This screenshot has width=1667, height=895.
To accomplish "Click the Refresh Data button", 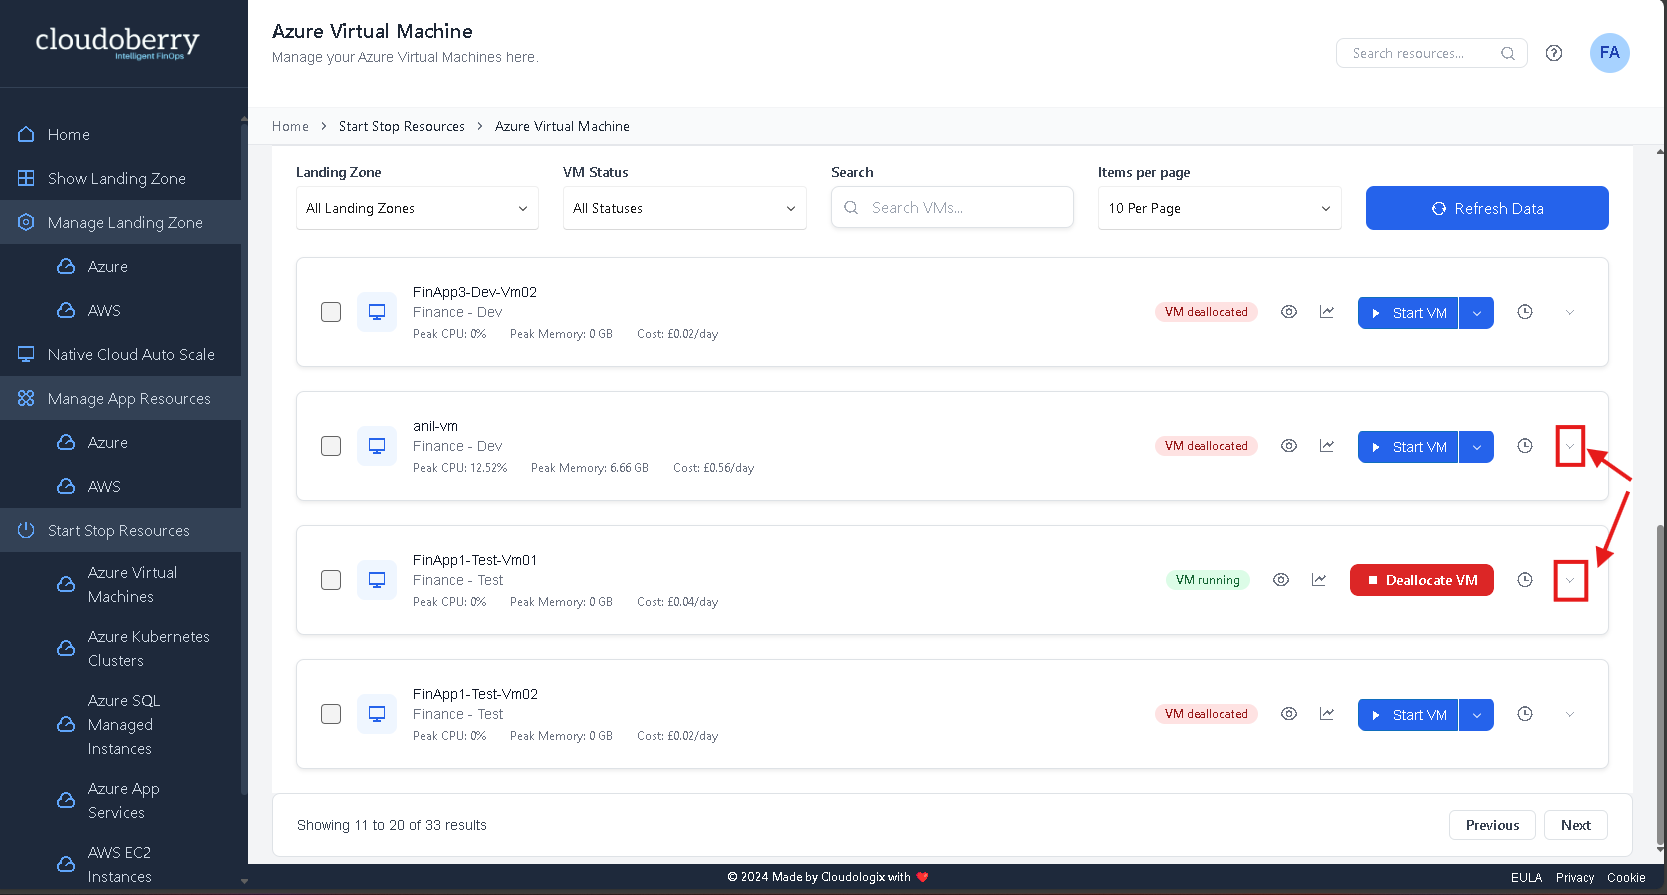I will [1487, 208].
